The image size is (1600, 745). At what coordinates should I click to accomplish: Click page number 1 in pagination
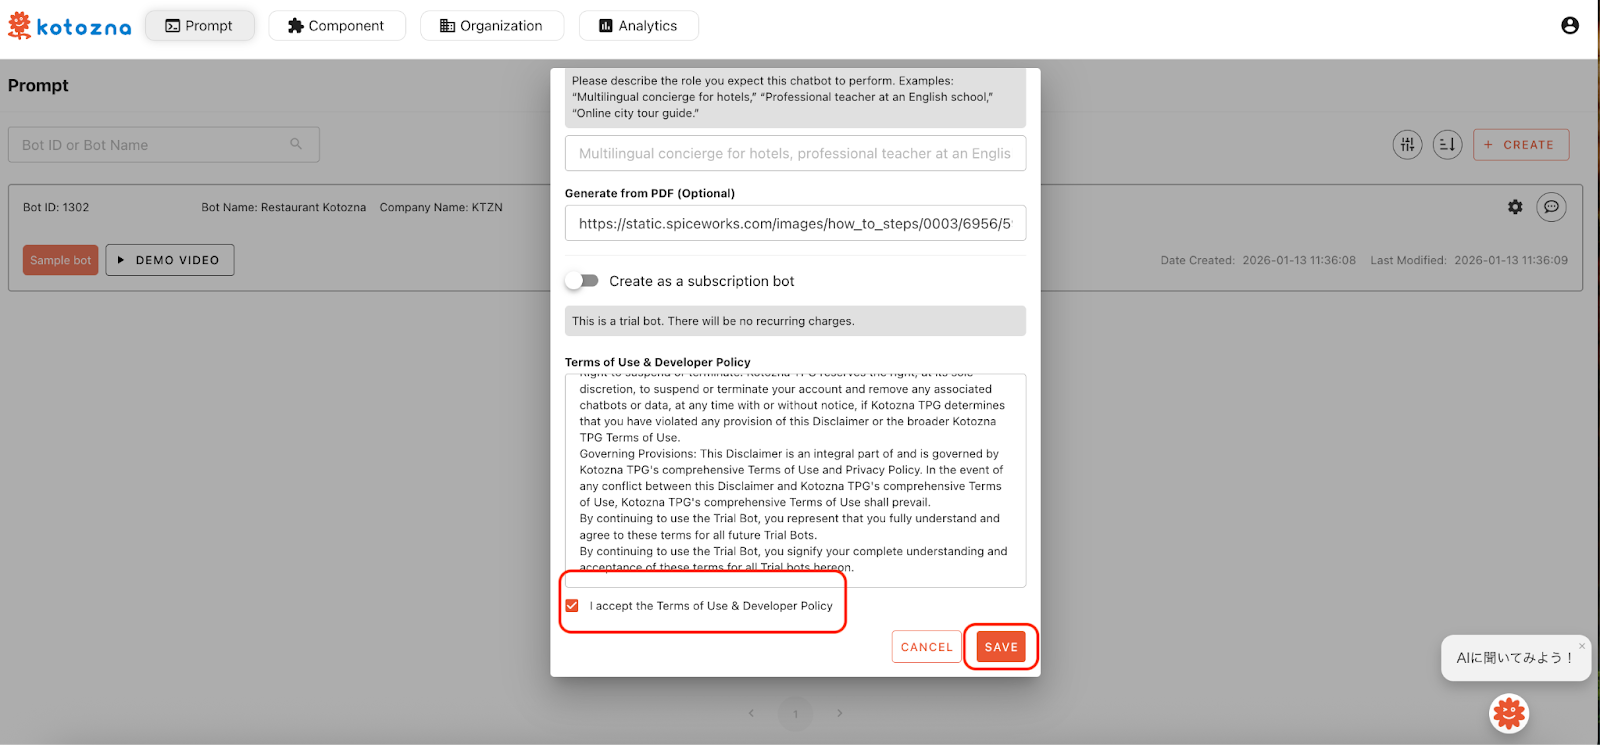(x=796, y=713)
